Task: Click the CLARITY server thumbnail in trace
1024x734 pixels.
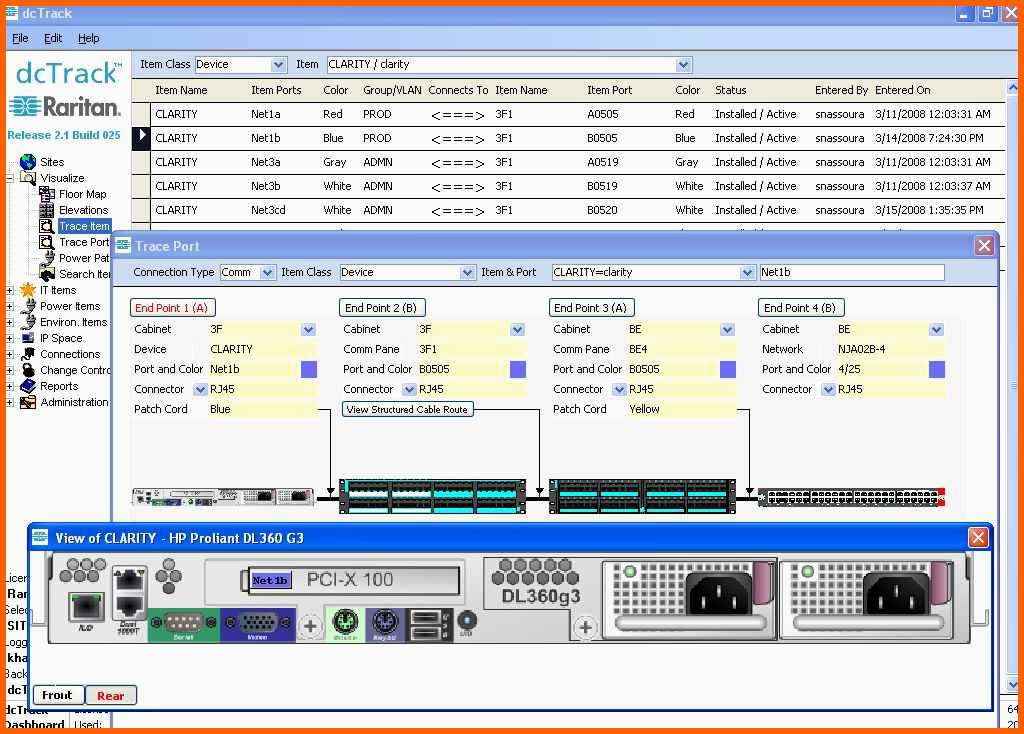Action: click(223, 497)
